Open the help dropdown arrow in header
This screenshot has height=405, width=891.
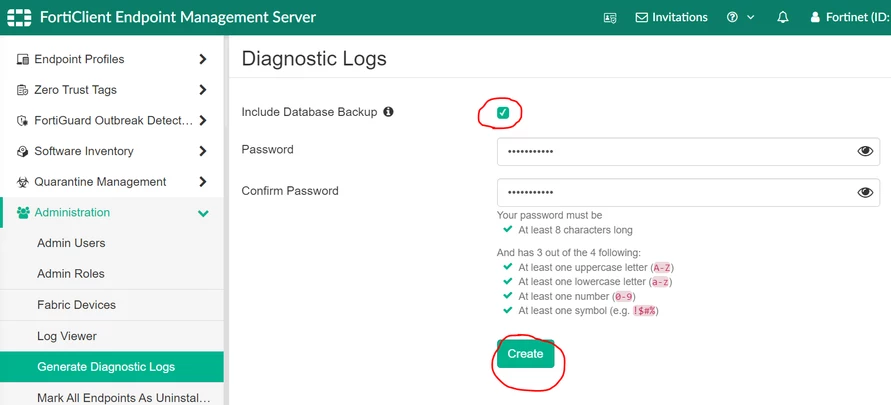[751, 18]
